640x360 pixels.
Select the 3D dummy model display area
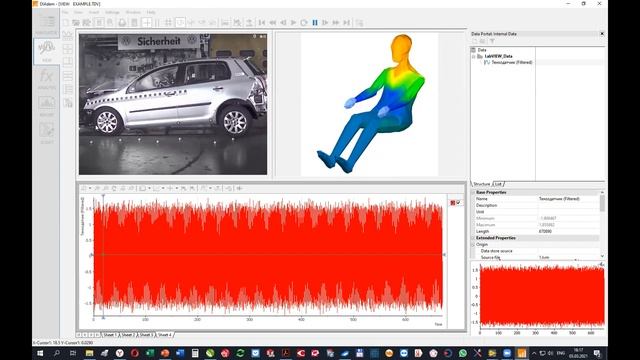pos(369,104)
